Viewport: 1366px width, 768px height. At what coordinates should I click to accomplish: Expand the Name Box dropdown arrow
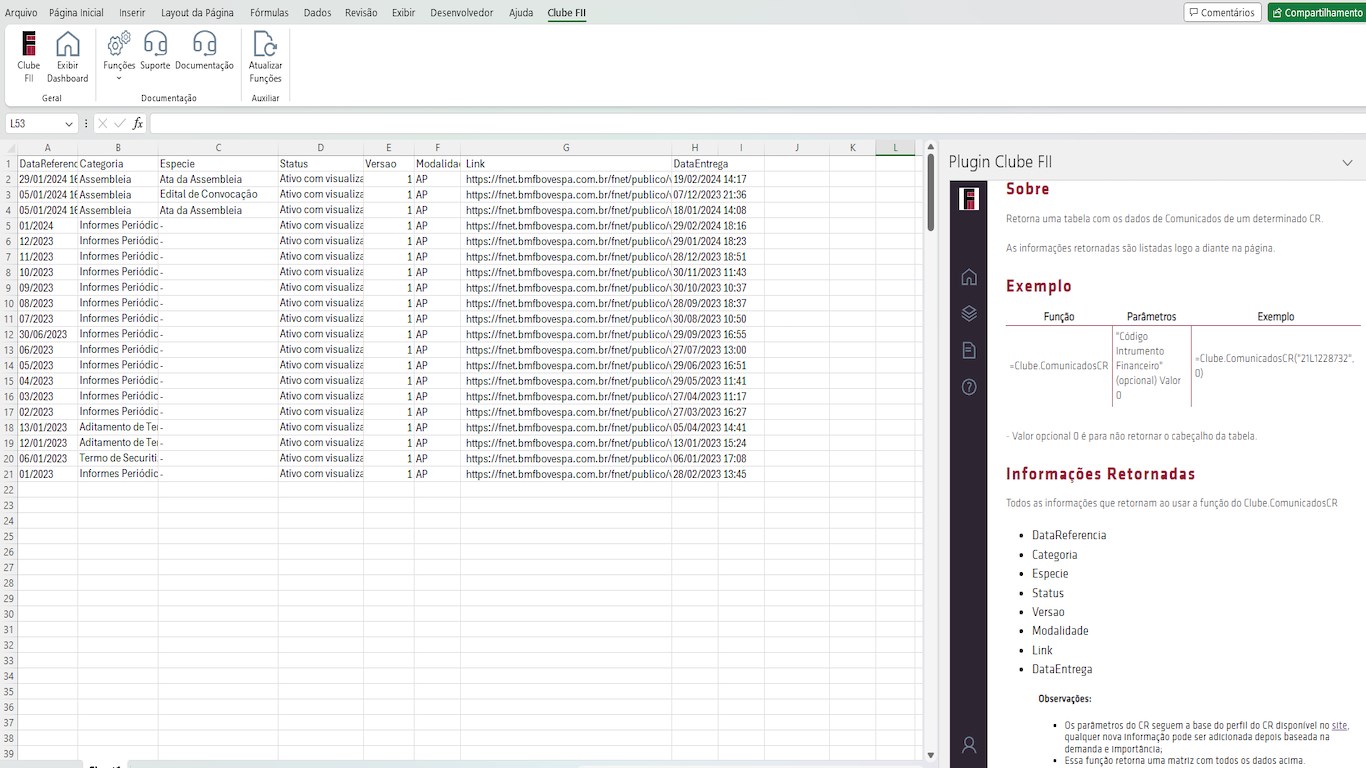pyautogui.click(x=69, y=124)
